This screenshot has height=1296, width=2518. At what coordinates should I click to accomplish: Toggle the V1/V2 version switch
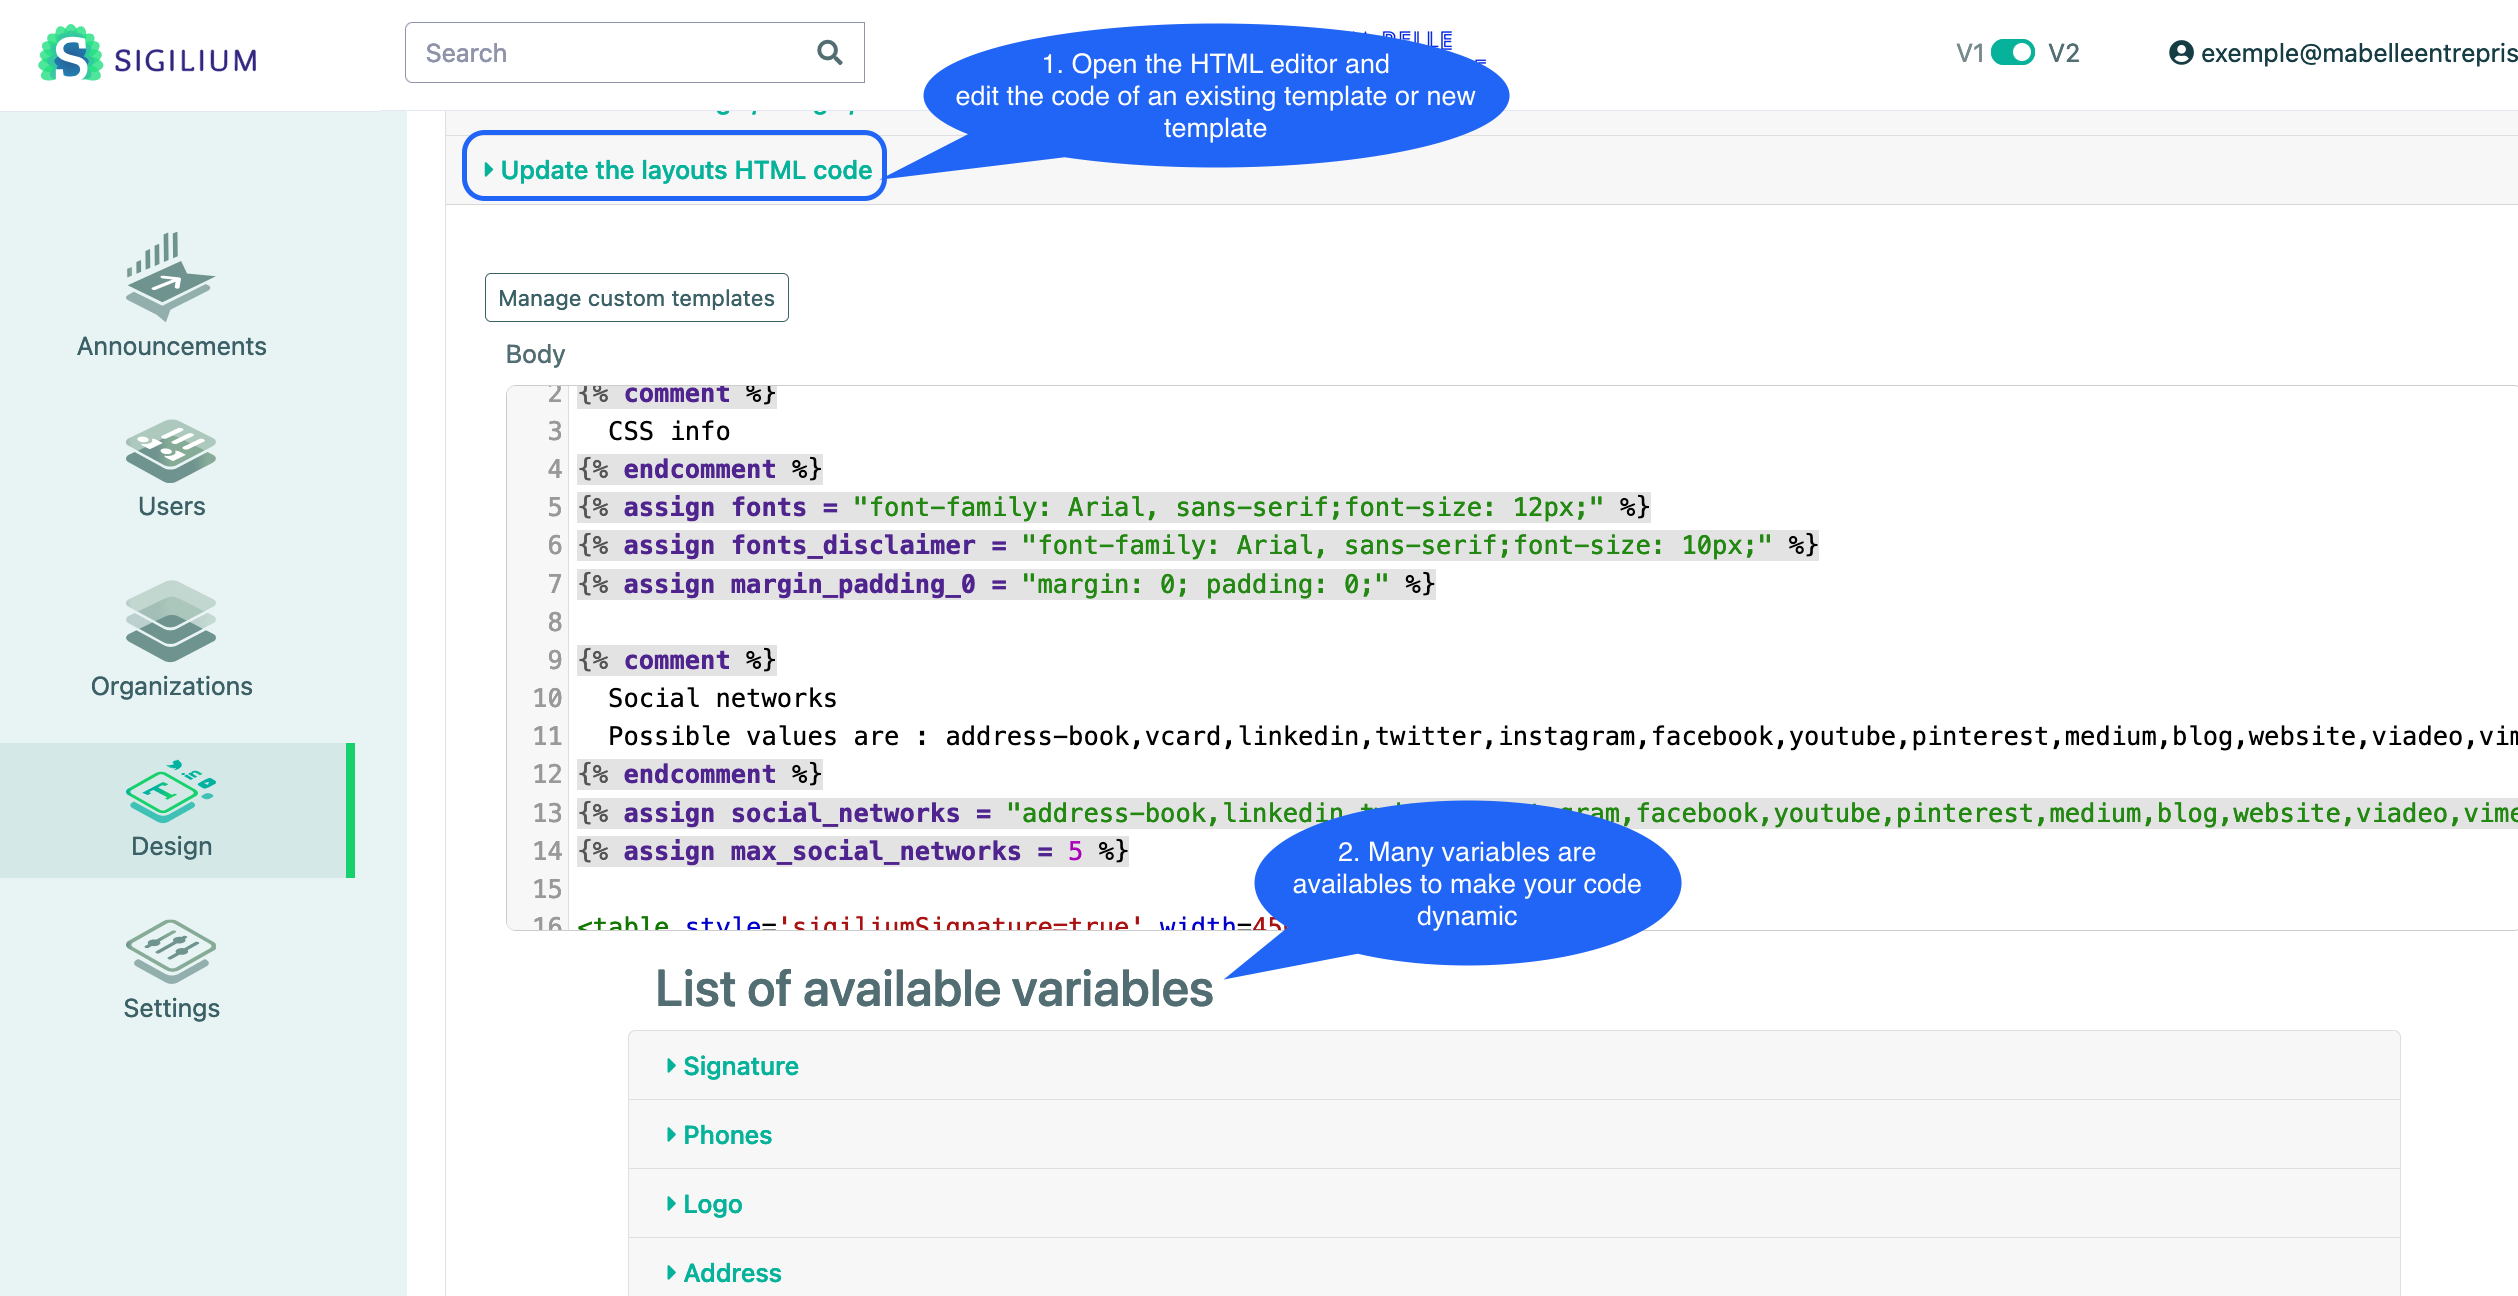(x=2012, y=52)
